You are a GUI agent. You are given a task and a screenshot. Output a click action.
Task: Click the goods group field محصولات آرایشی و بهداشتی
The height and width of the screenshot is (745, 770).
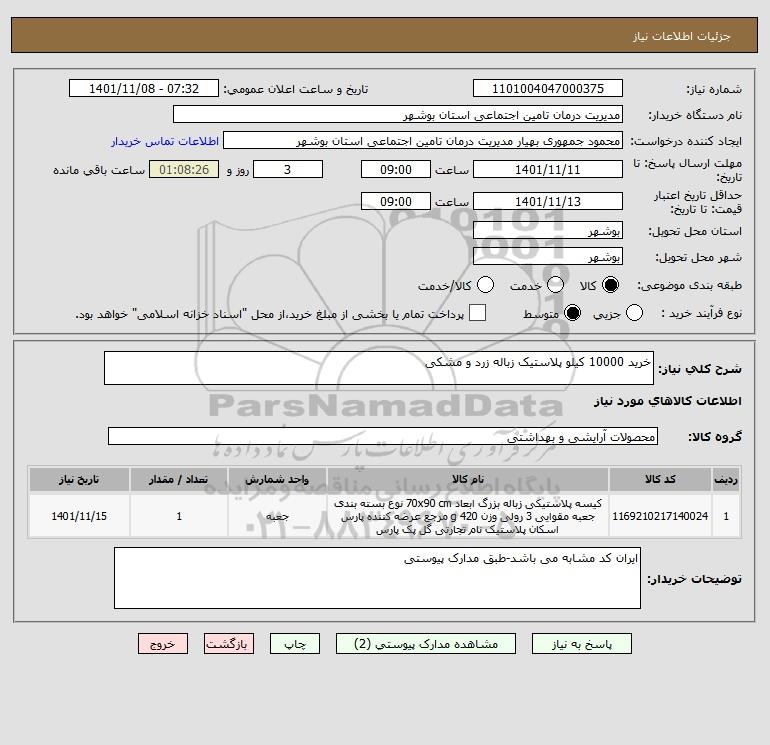point(383,436)
